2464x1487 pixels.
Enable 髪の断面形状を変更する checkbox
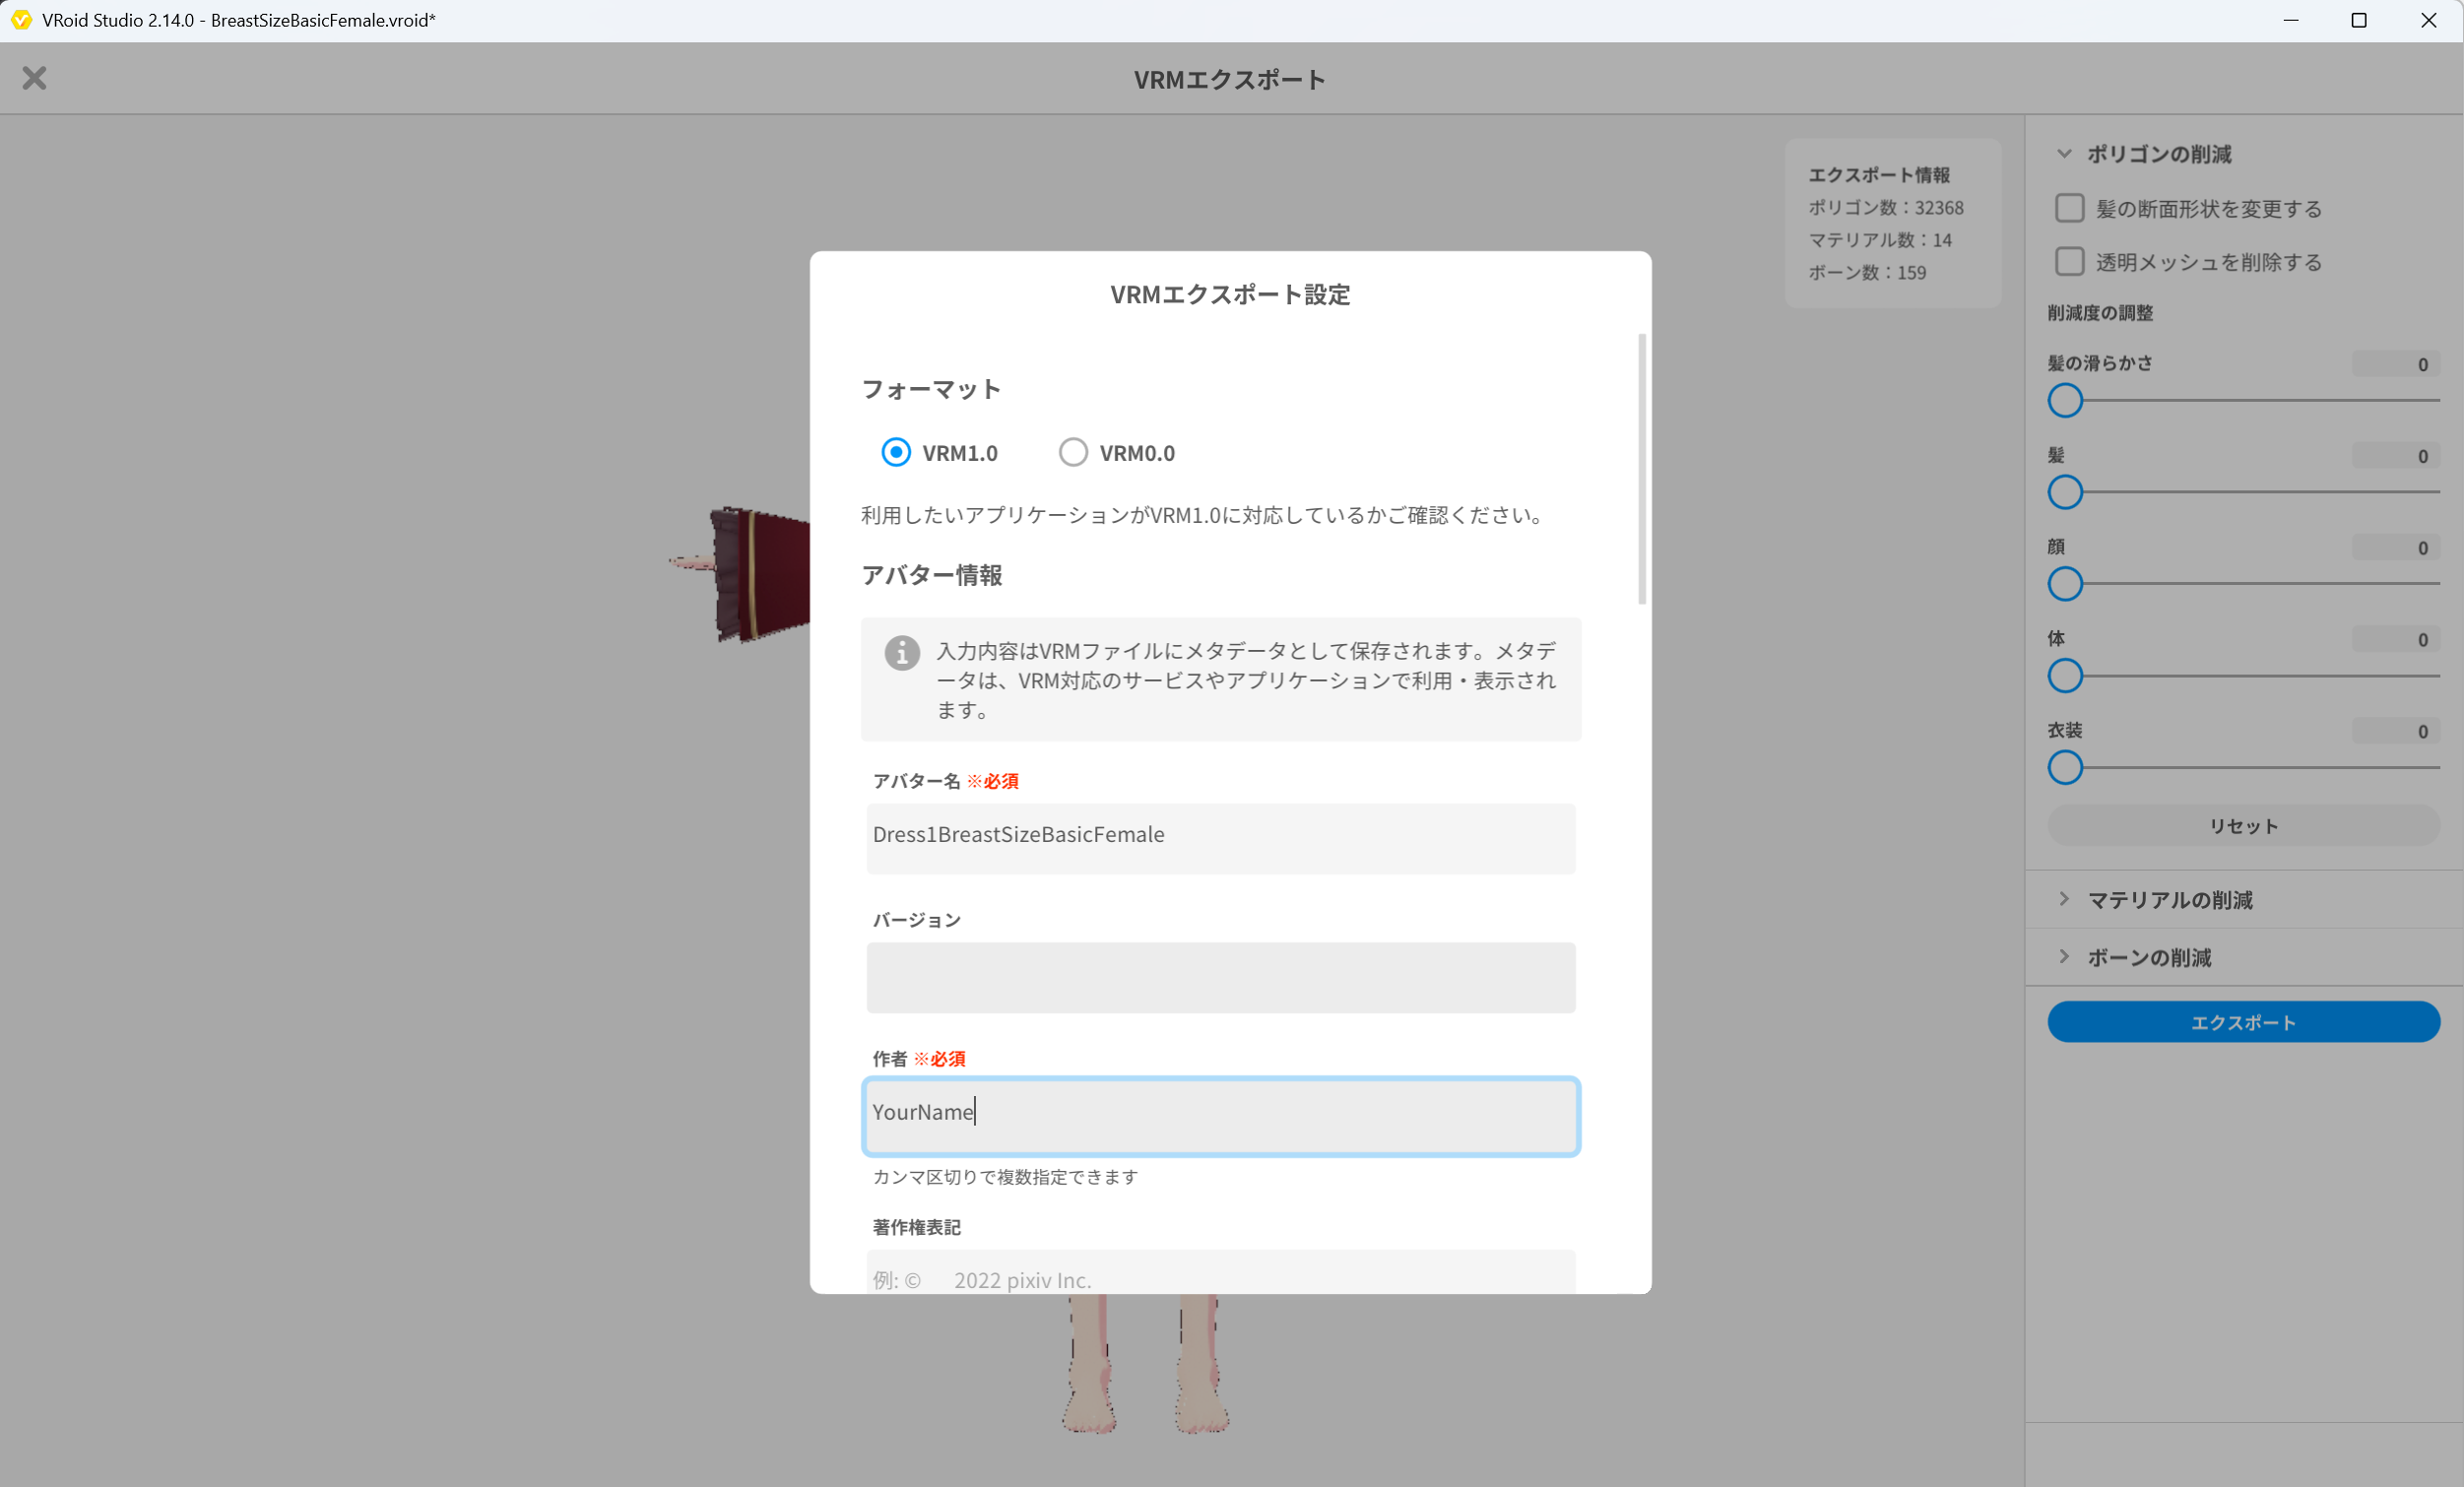2069,208
